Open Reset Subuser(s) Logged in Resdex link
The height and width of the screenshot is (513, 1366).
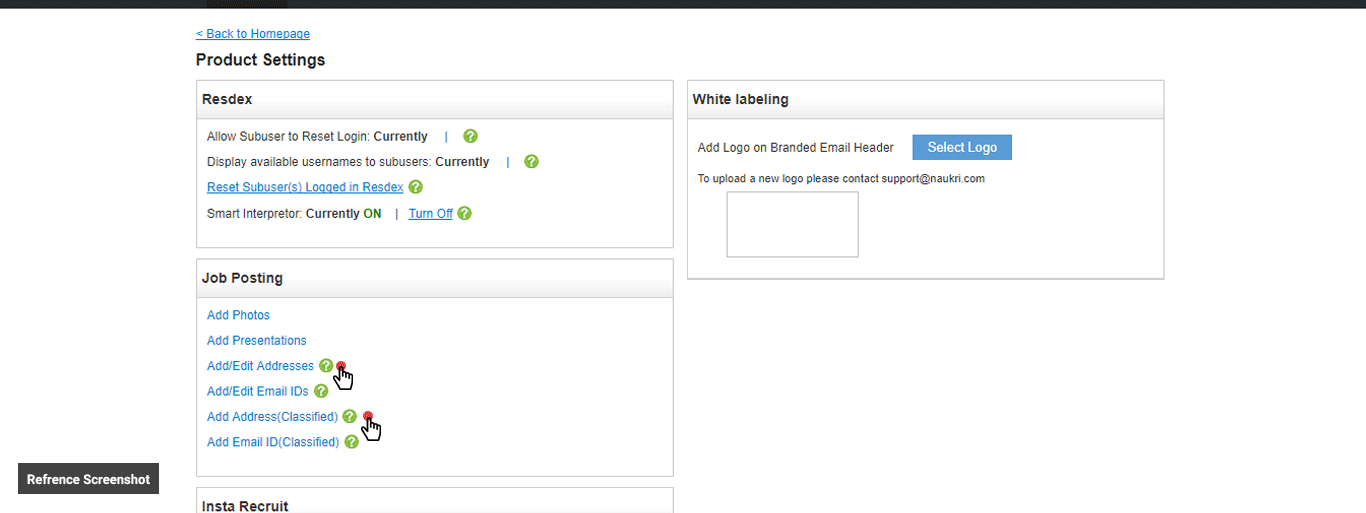point(305,187)
